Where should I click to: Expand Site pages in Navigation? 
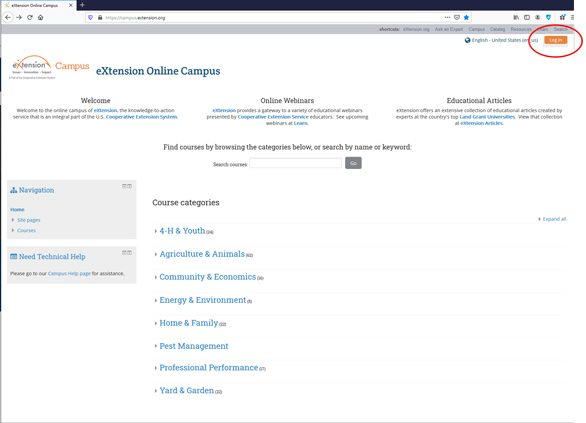pos(28,220)
